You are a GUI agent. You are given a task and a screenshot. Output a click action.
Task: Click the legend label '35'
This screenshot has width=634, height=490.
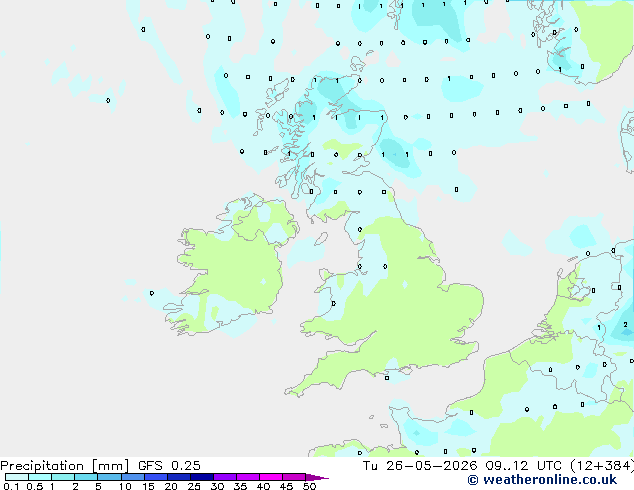pos(240,486)
